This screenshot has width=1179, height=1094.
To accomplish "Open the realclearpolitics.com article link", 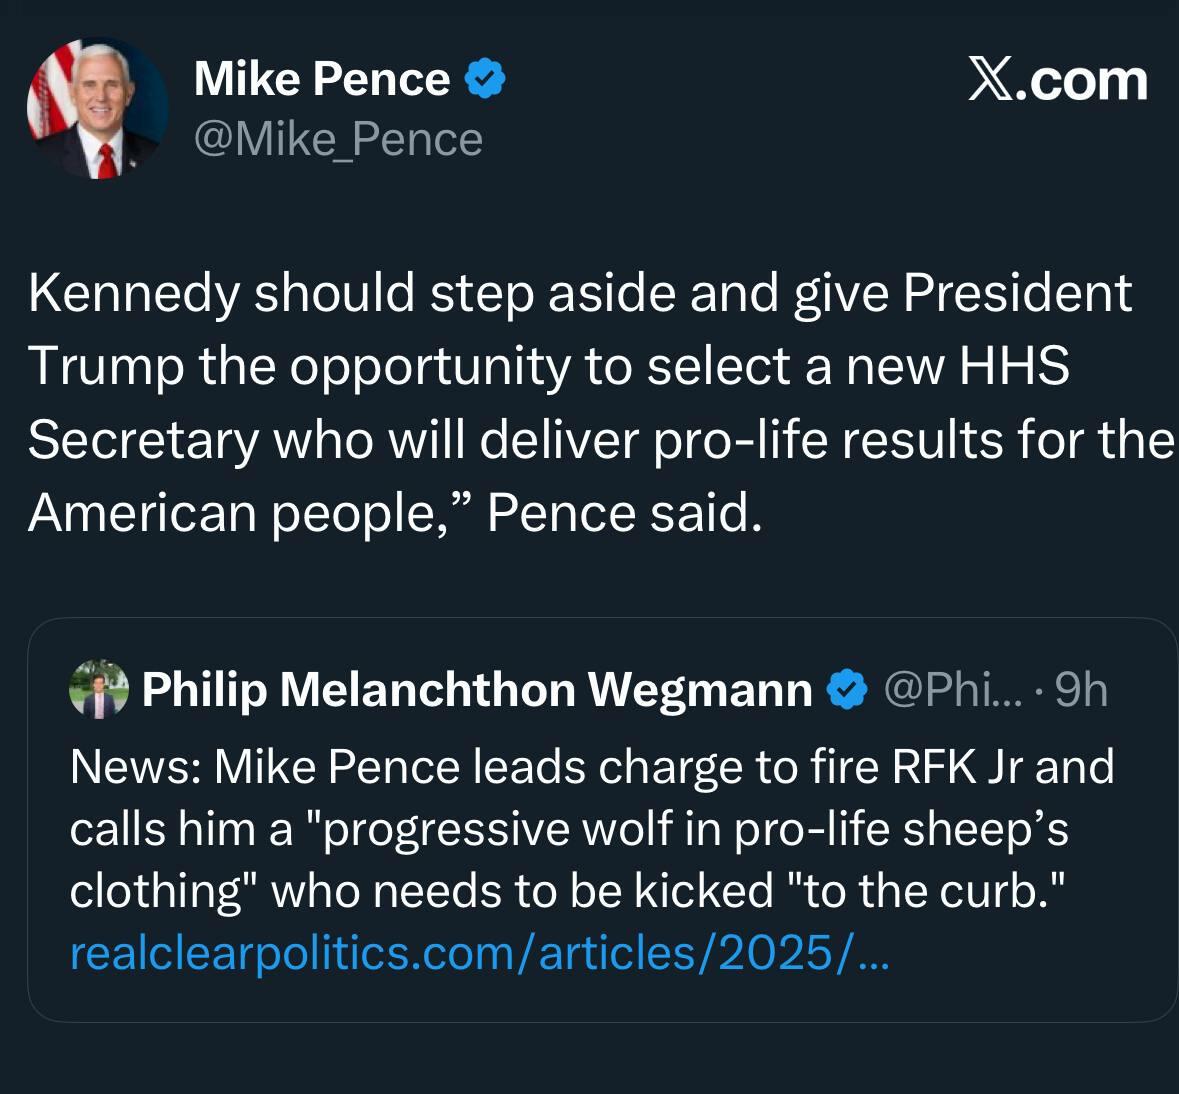I will [478, 953].
